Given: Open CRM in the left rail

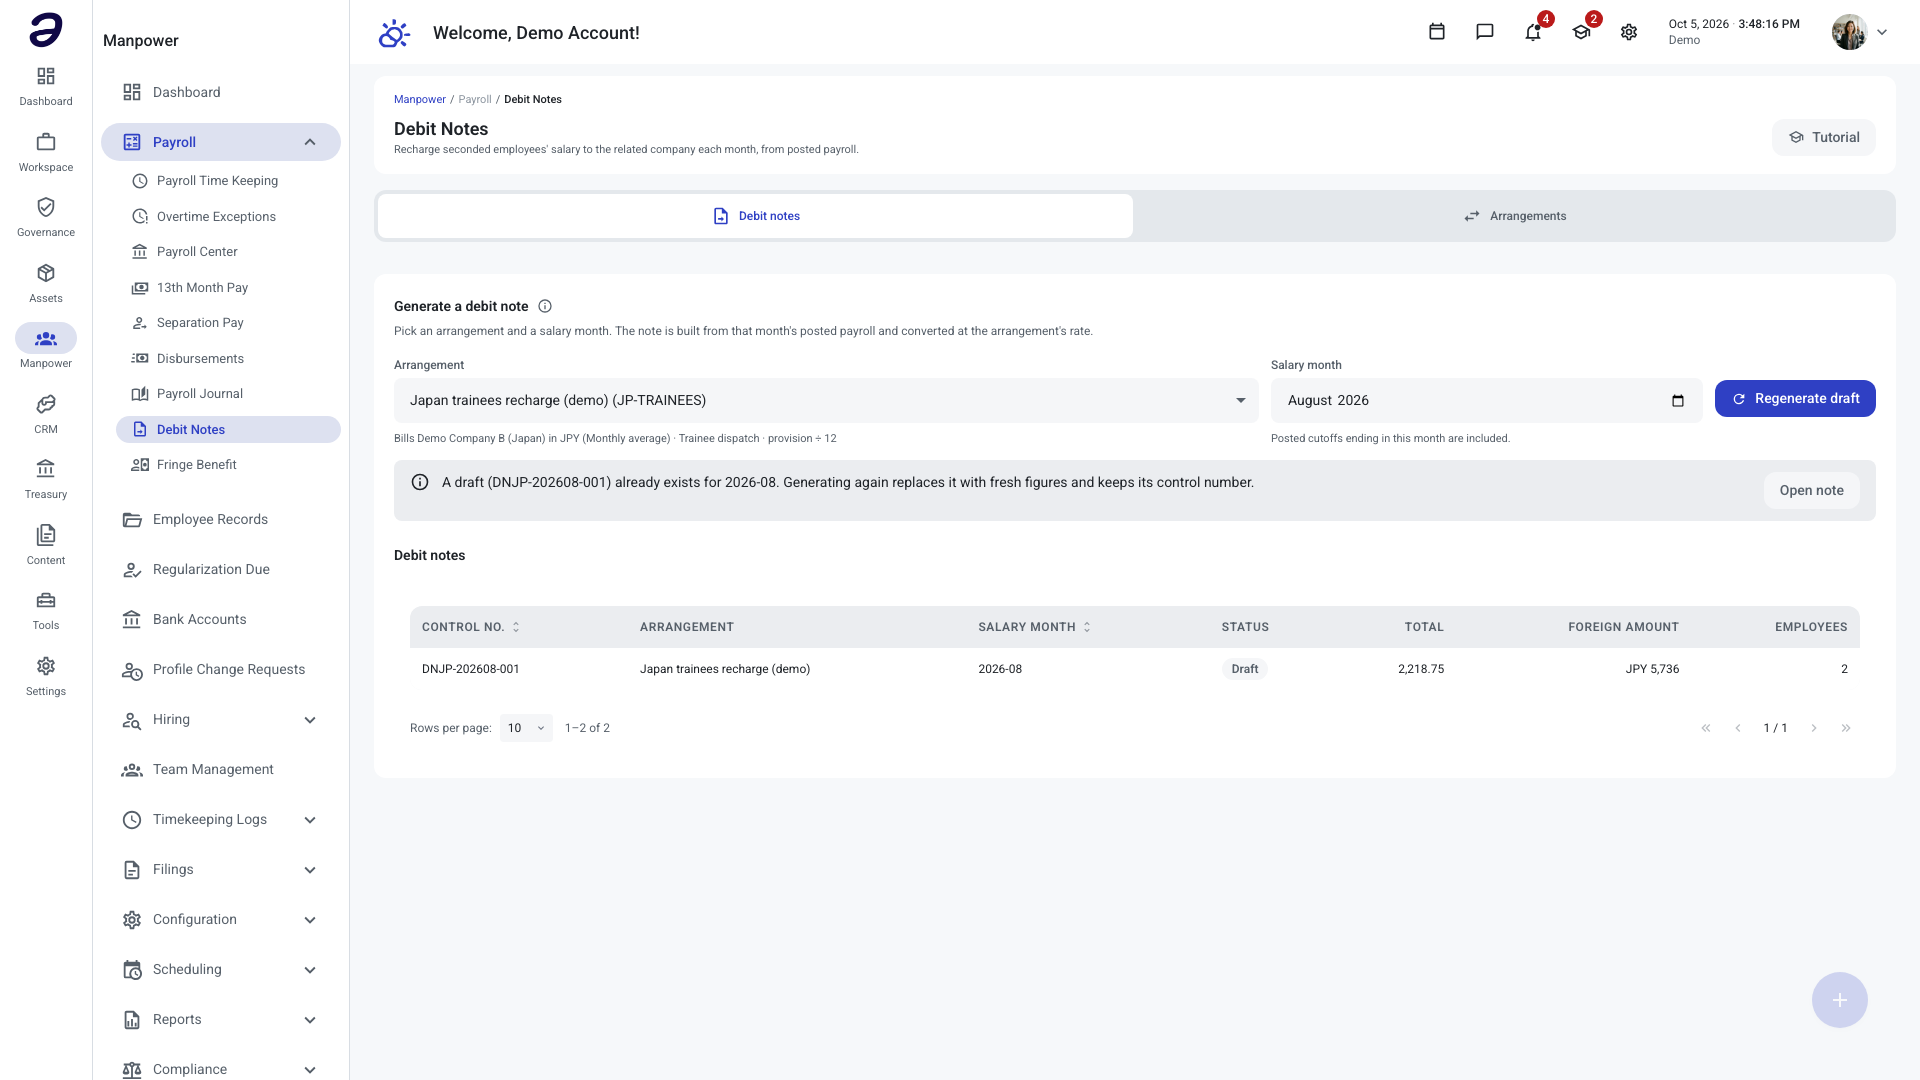Looking at the screenshot, I should 46,414.
